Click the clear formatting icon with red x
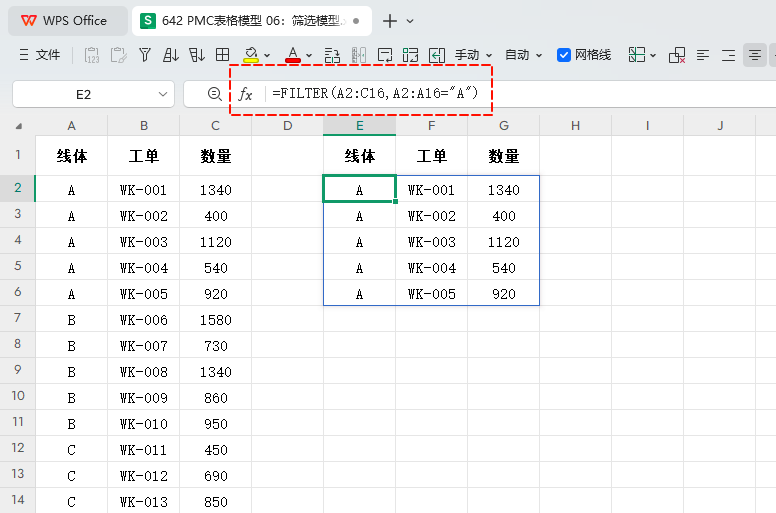Viewport: 776px width, 513px height. tap(677, 55)
